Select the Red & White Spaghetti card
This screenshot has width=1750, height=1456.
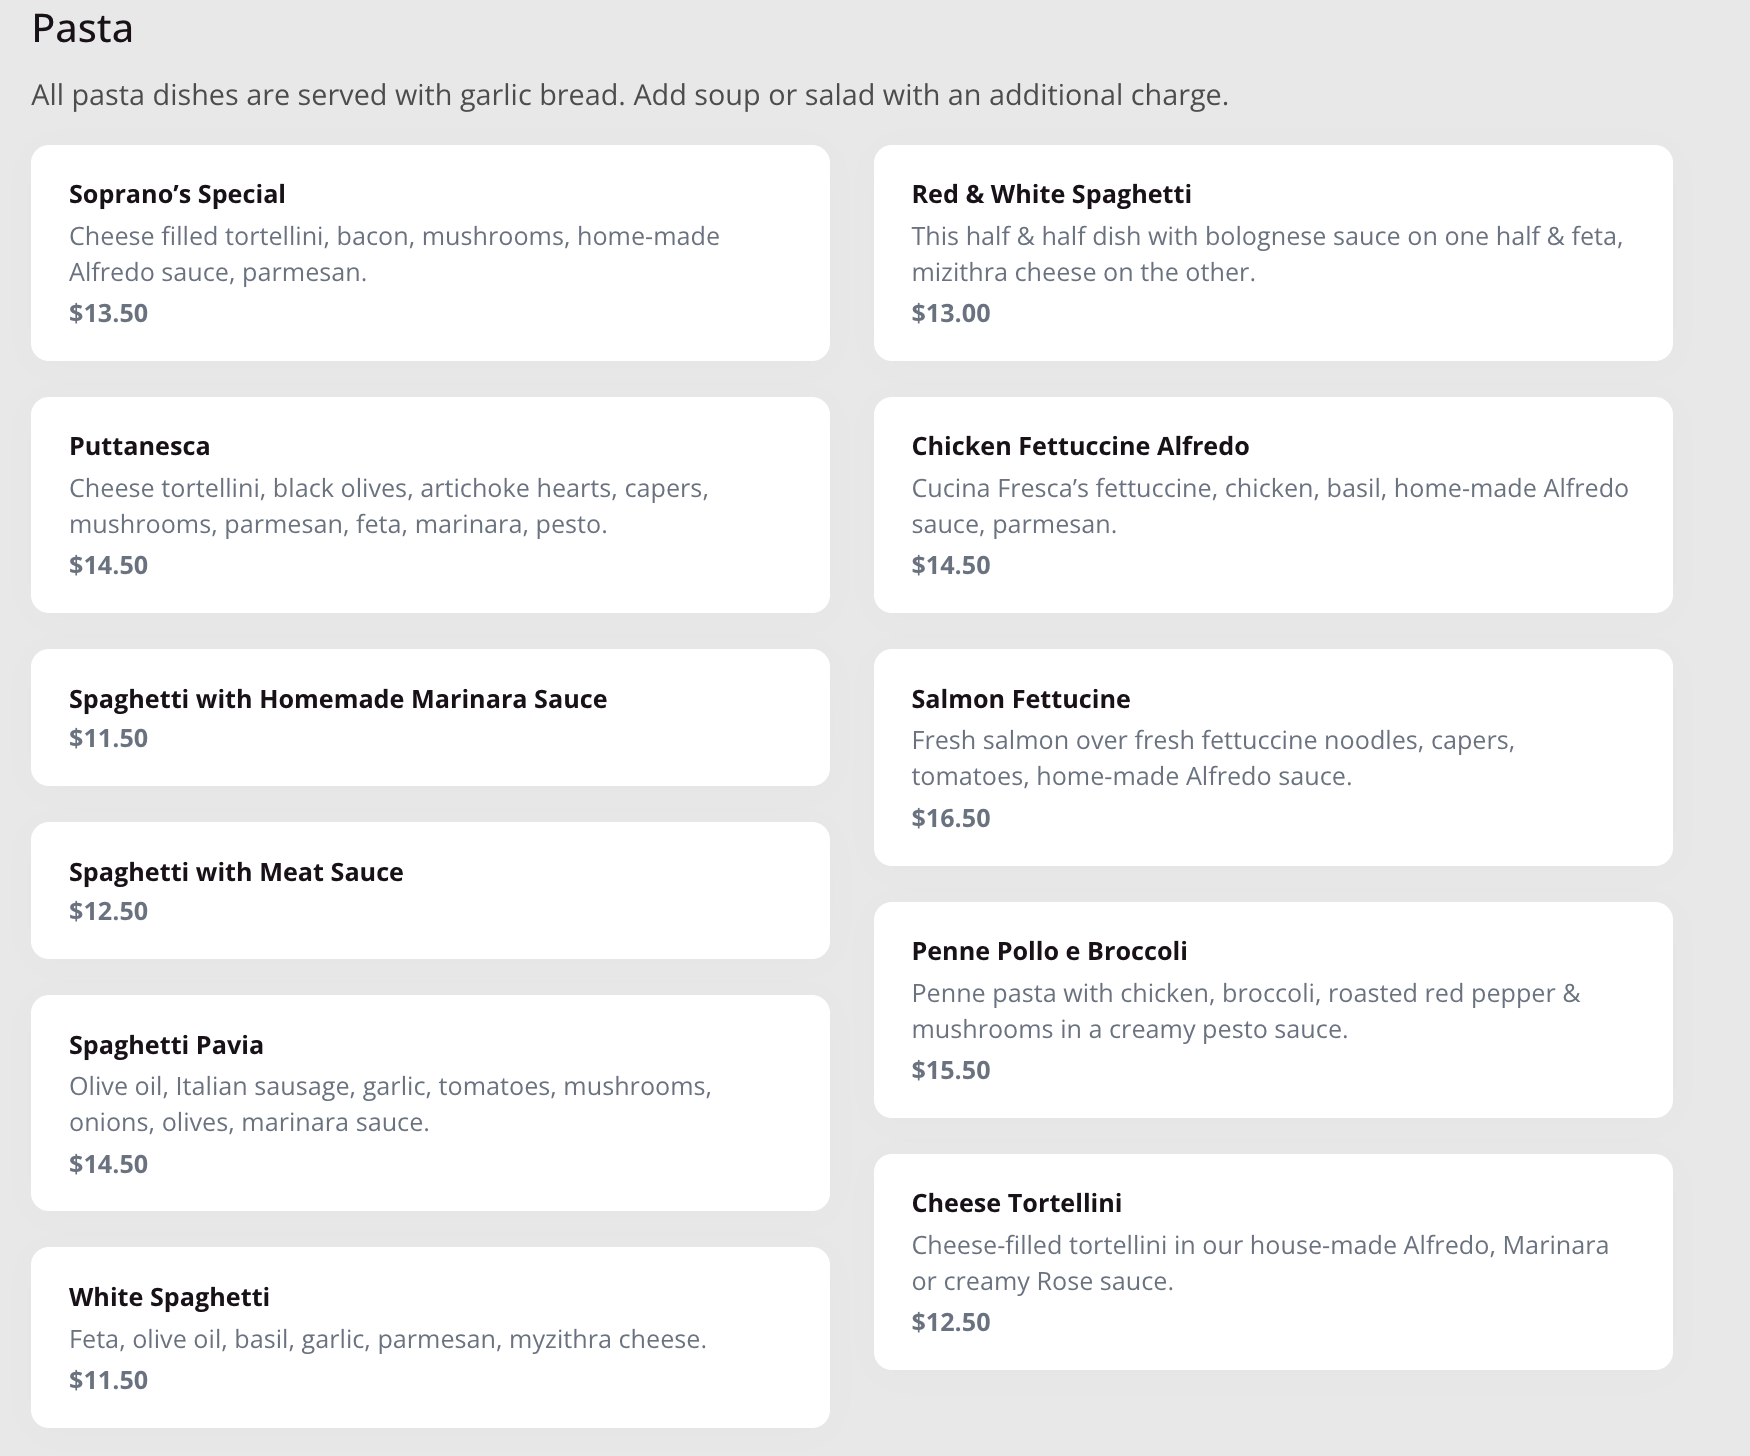click(1272, 252)
